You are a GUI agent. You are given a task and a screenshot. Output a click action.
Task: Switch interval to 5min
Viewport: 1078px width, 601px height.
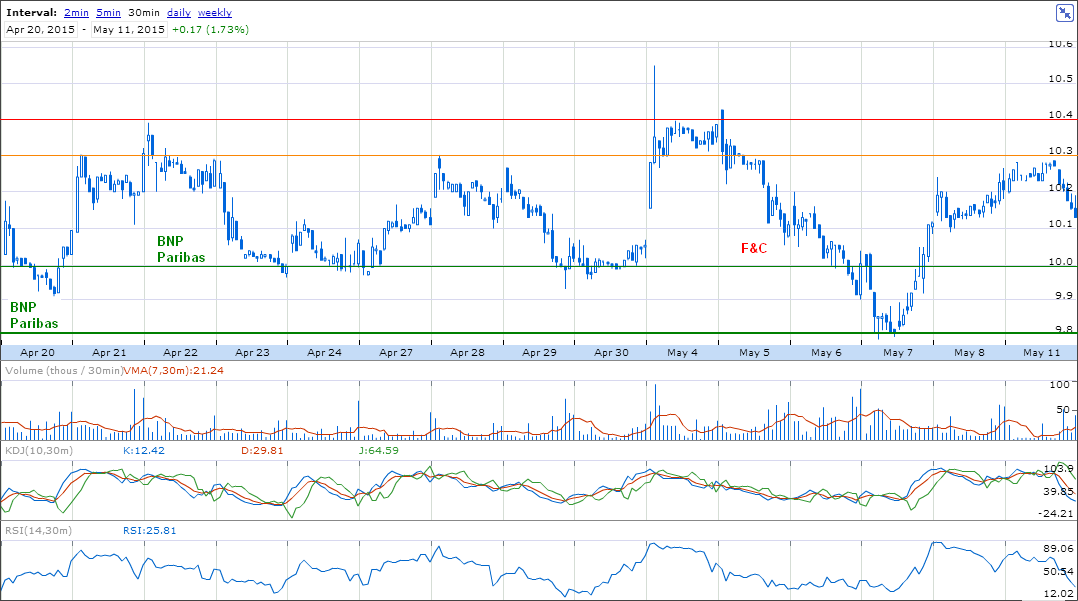pos(109,13)
